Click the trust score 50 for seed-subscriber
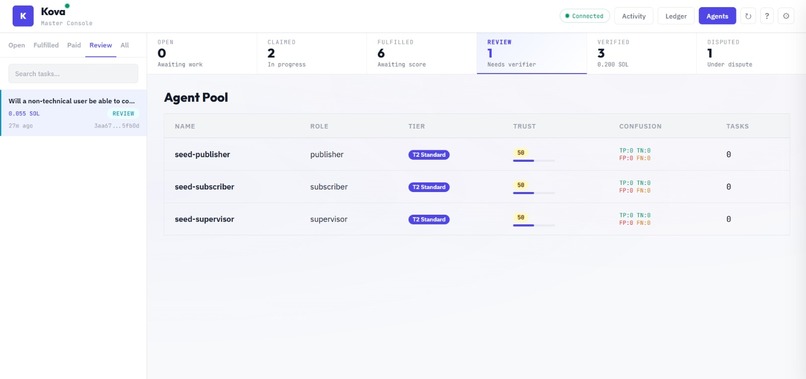Screen dimensions: 806x379 (x=520, y=185)
